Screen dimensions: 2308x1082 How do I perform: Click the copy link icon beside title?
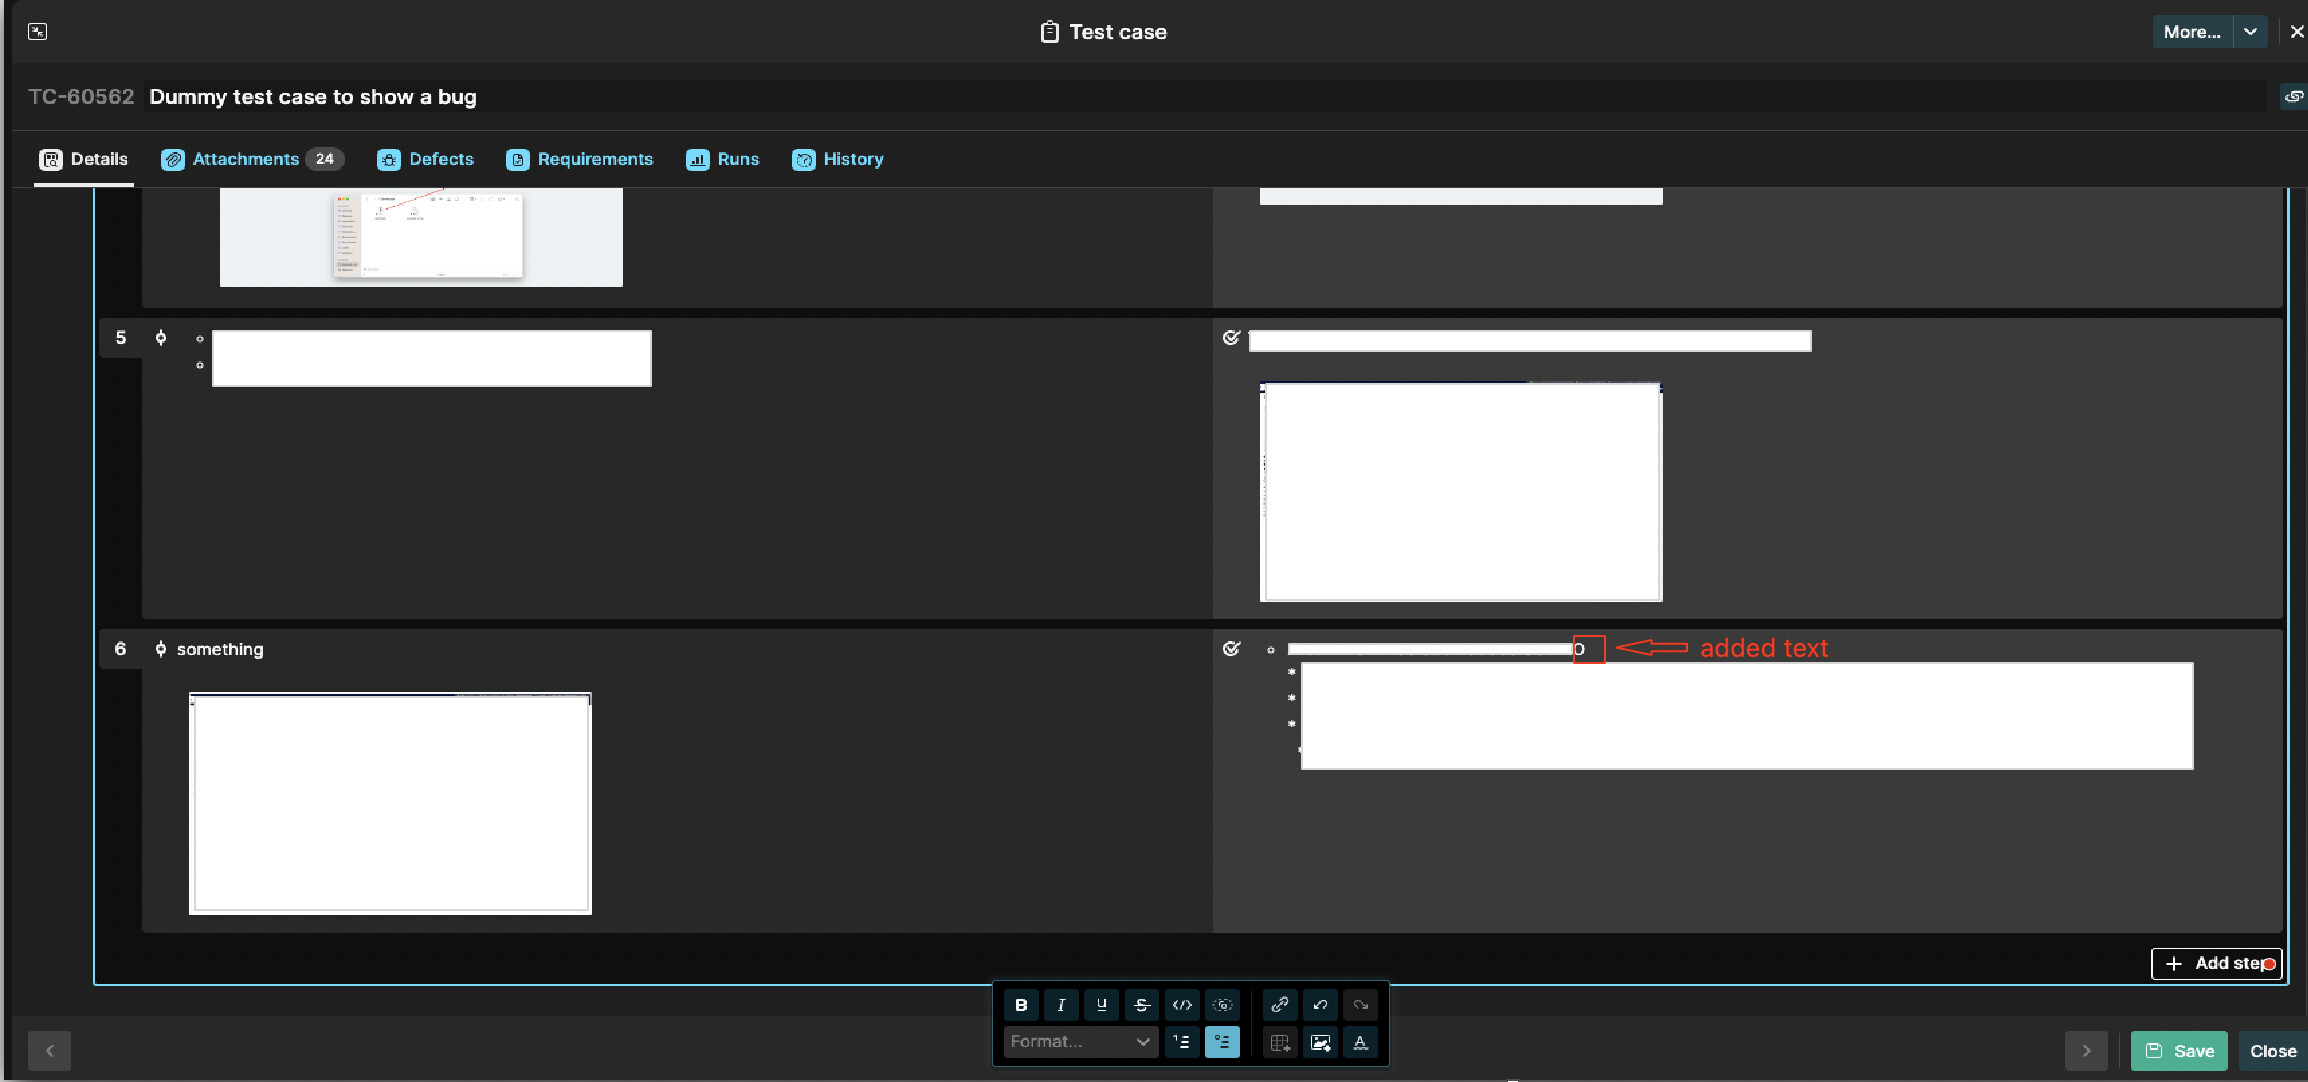2294,96
